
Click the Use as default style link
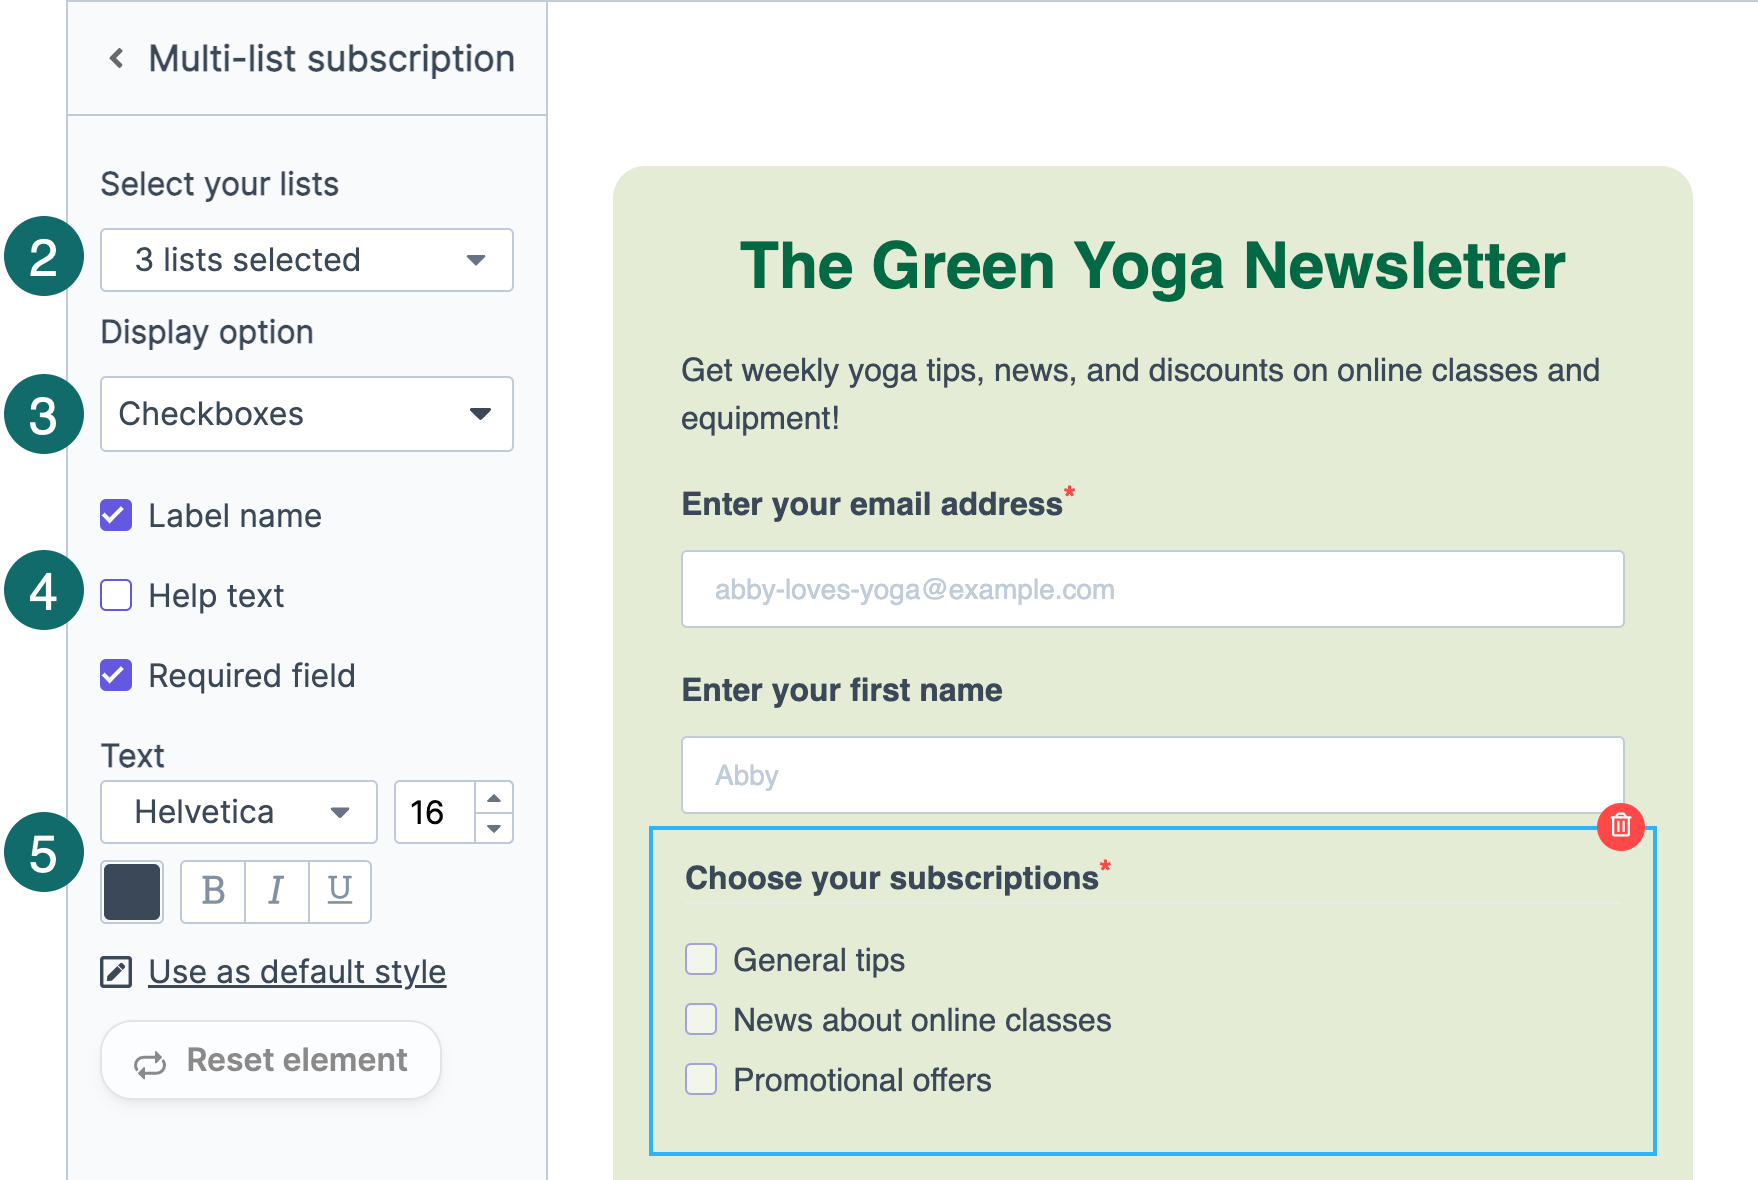(297, 972)
